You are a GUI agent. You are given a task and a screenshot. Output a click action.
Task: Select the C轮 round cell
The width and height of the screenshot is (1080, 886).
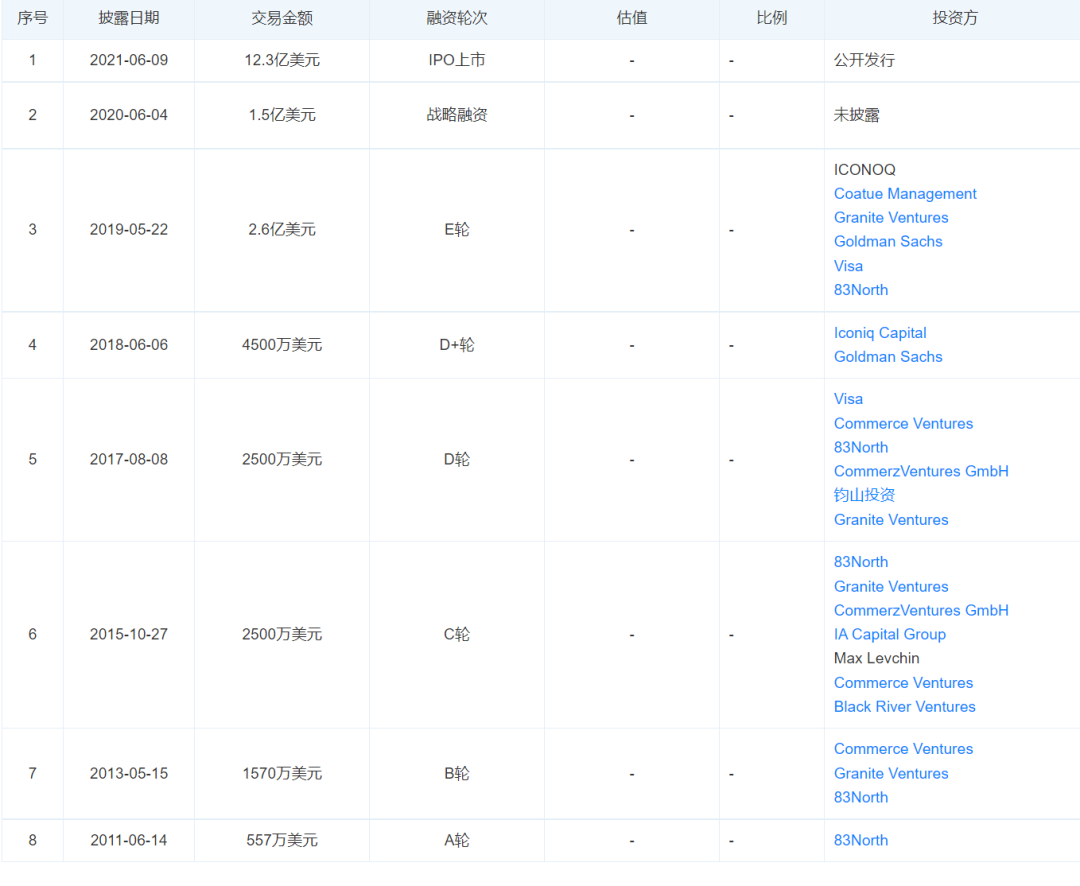coord(457,634)
